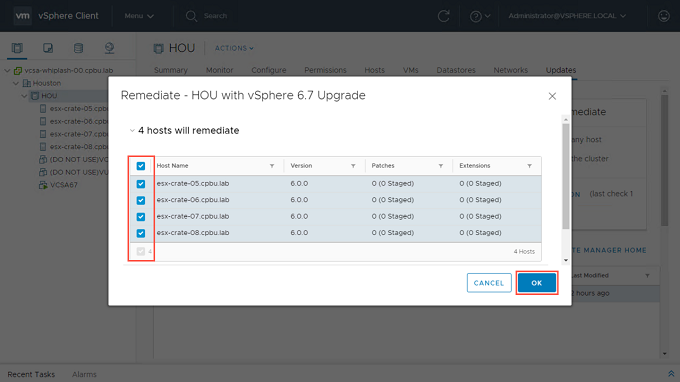Click the feedback smiley icon
The width and height of the screenshot is (680, 382).
664,16
